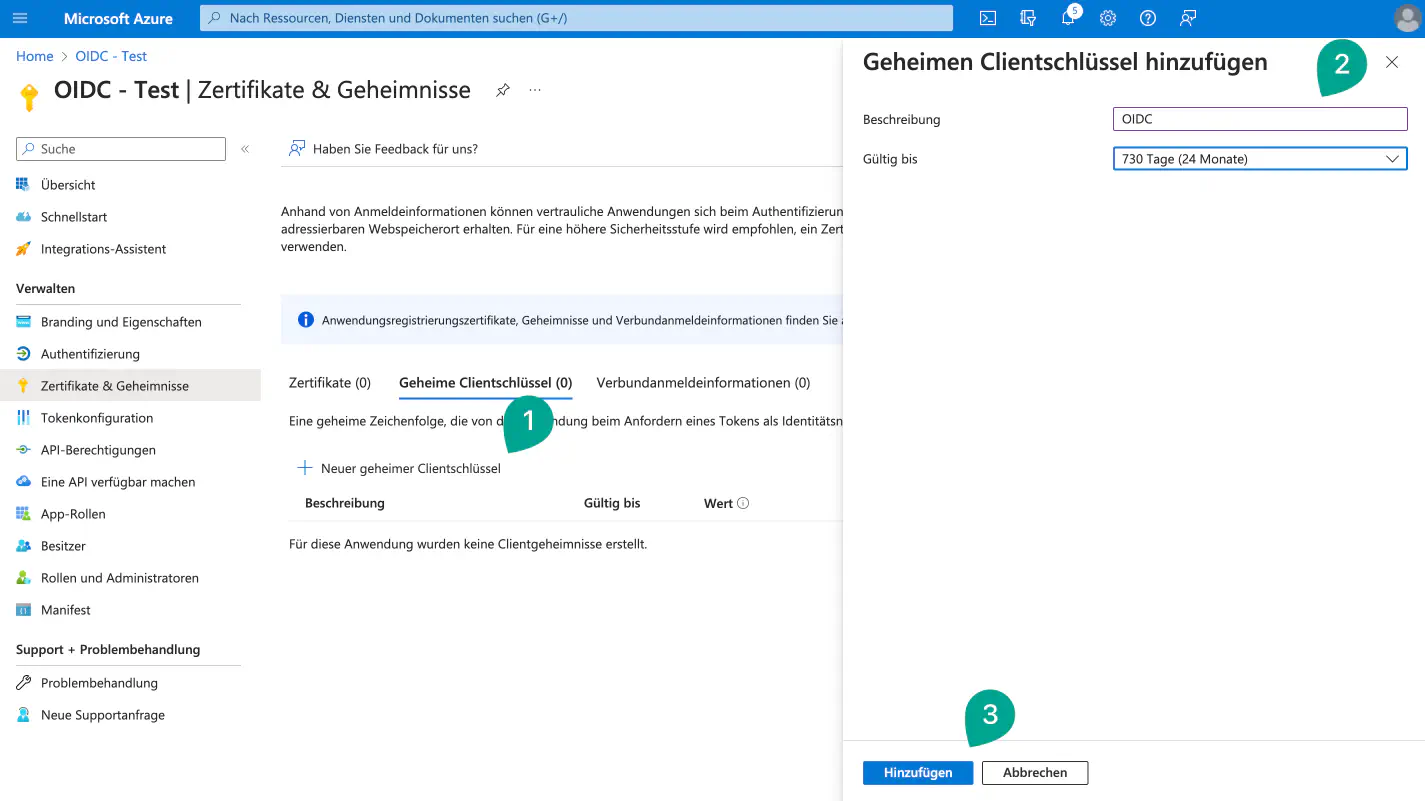Pin the Zertifikate & Geheimnisse blade

coord(503,90)
